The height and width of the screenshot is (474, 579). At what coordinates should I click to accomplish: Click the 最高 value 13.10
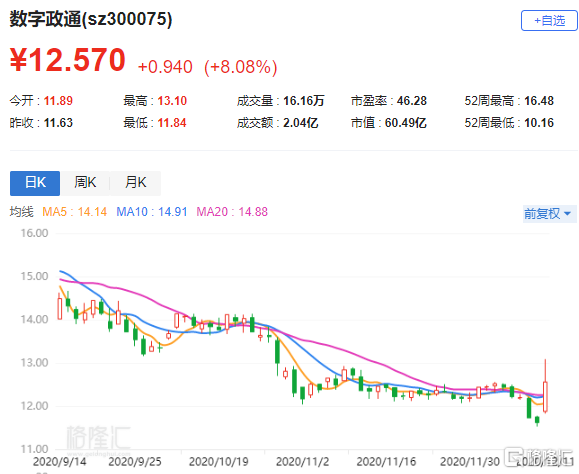172,101
